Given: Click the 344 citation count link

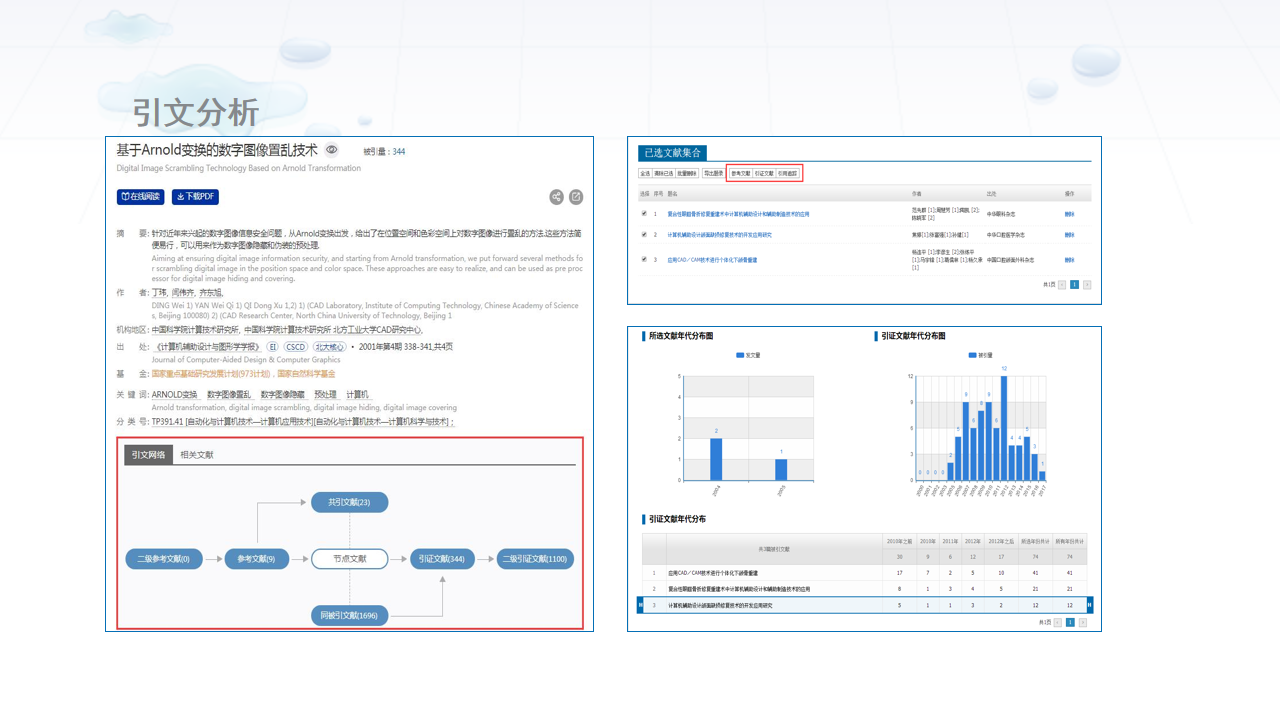Looking at the screenshot, I should pos(398,152).
